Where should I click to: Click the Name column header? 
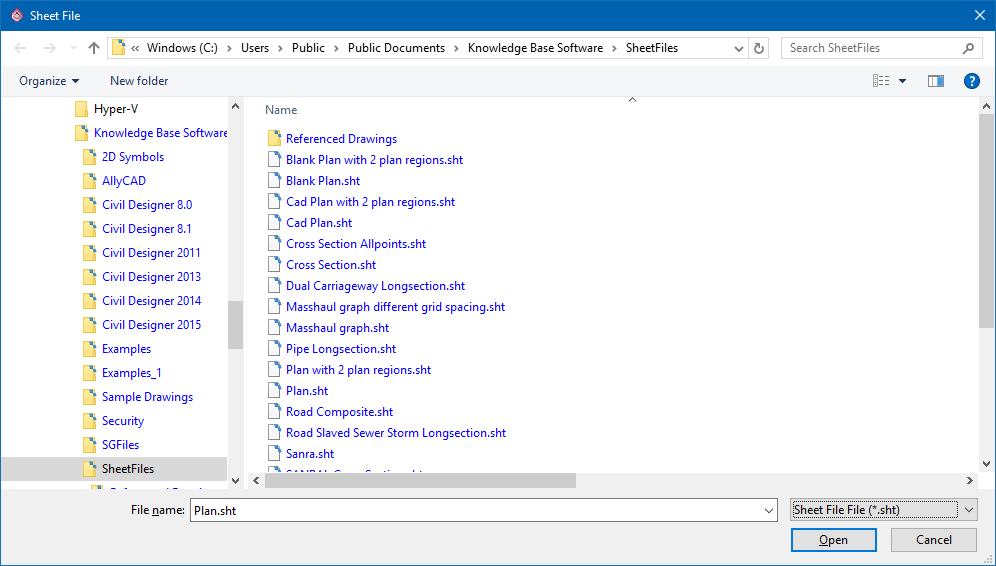coord(281,110)
